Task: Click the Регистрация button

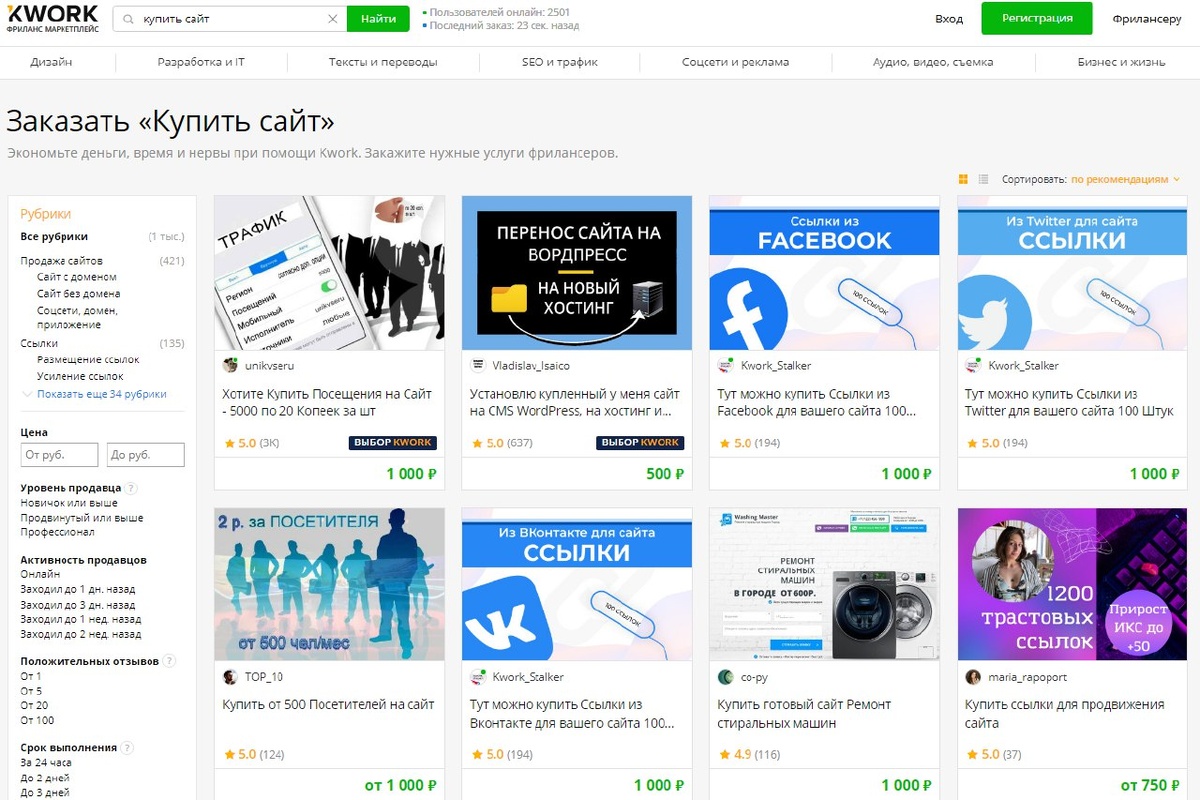Action: click(1037, 18)
